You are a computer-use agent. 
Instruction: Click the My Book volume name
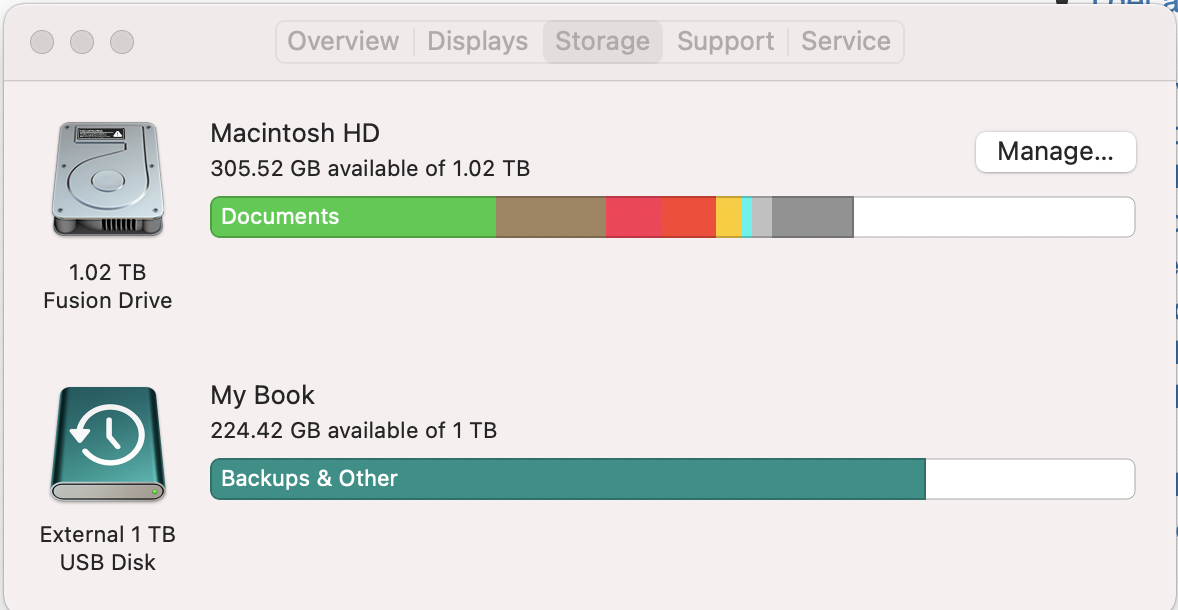pyautogui.click(x=262, y=395)
